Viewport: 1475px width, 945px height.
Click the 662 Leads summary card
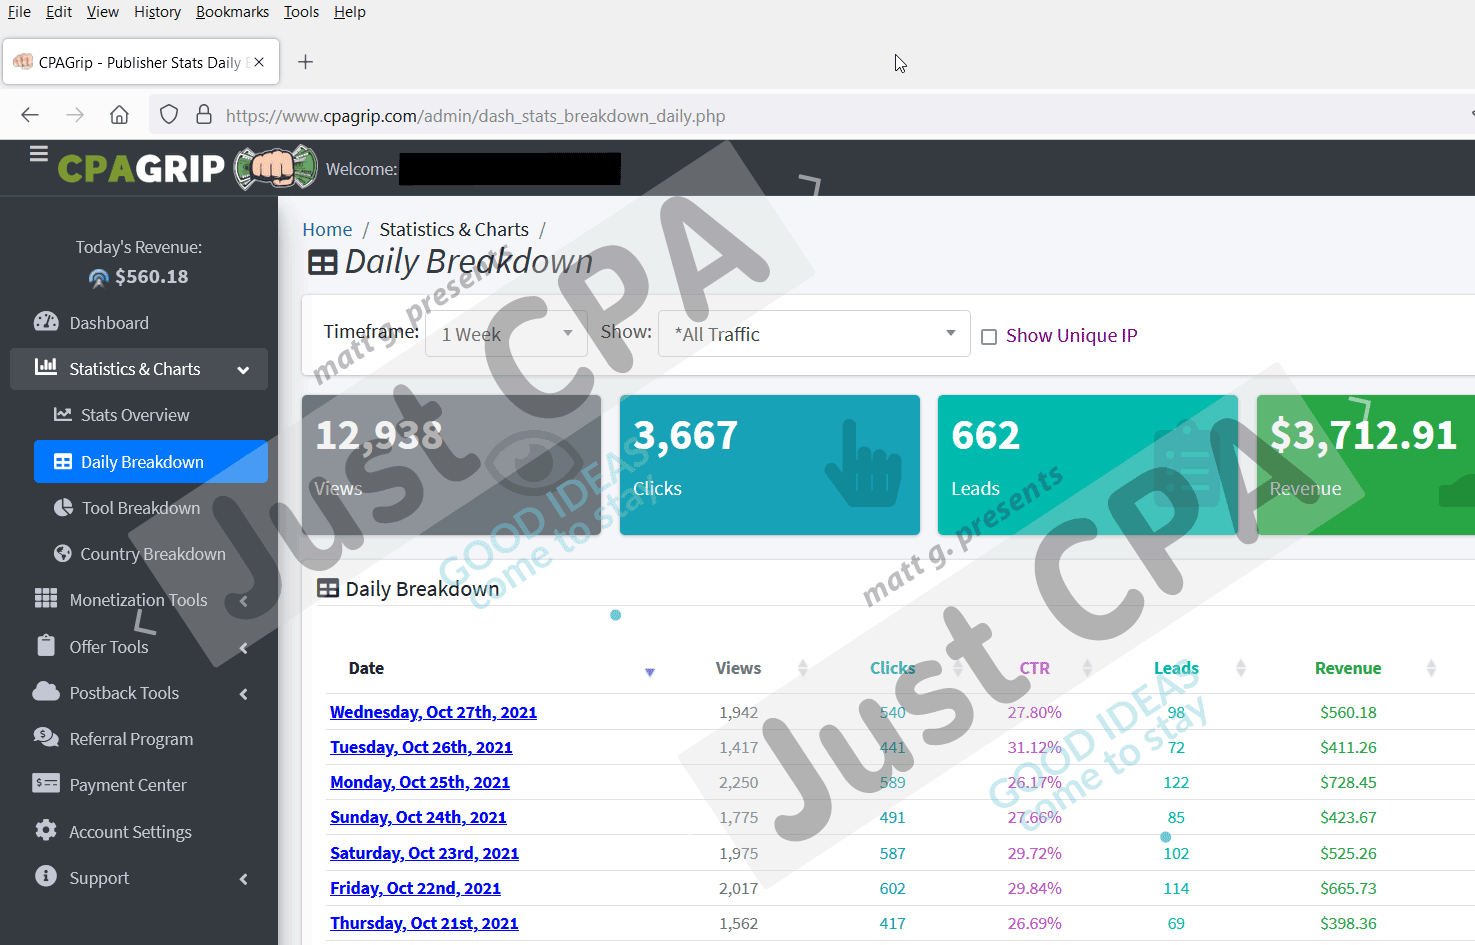pyautogui.click(x=1088, y=465)
